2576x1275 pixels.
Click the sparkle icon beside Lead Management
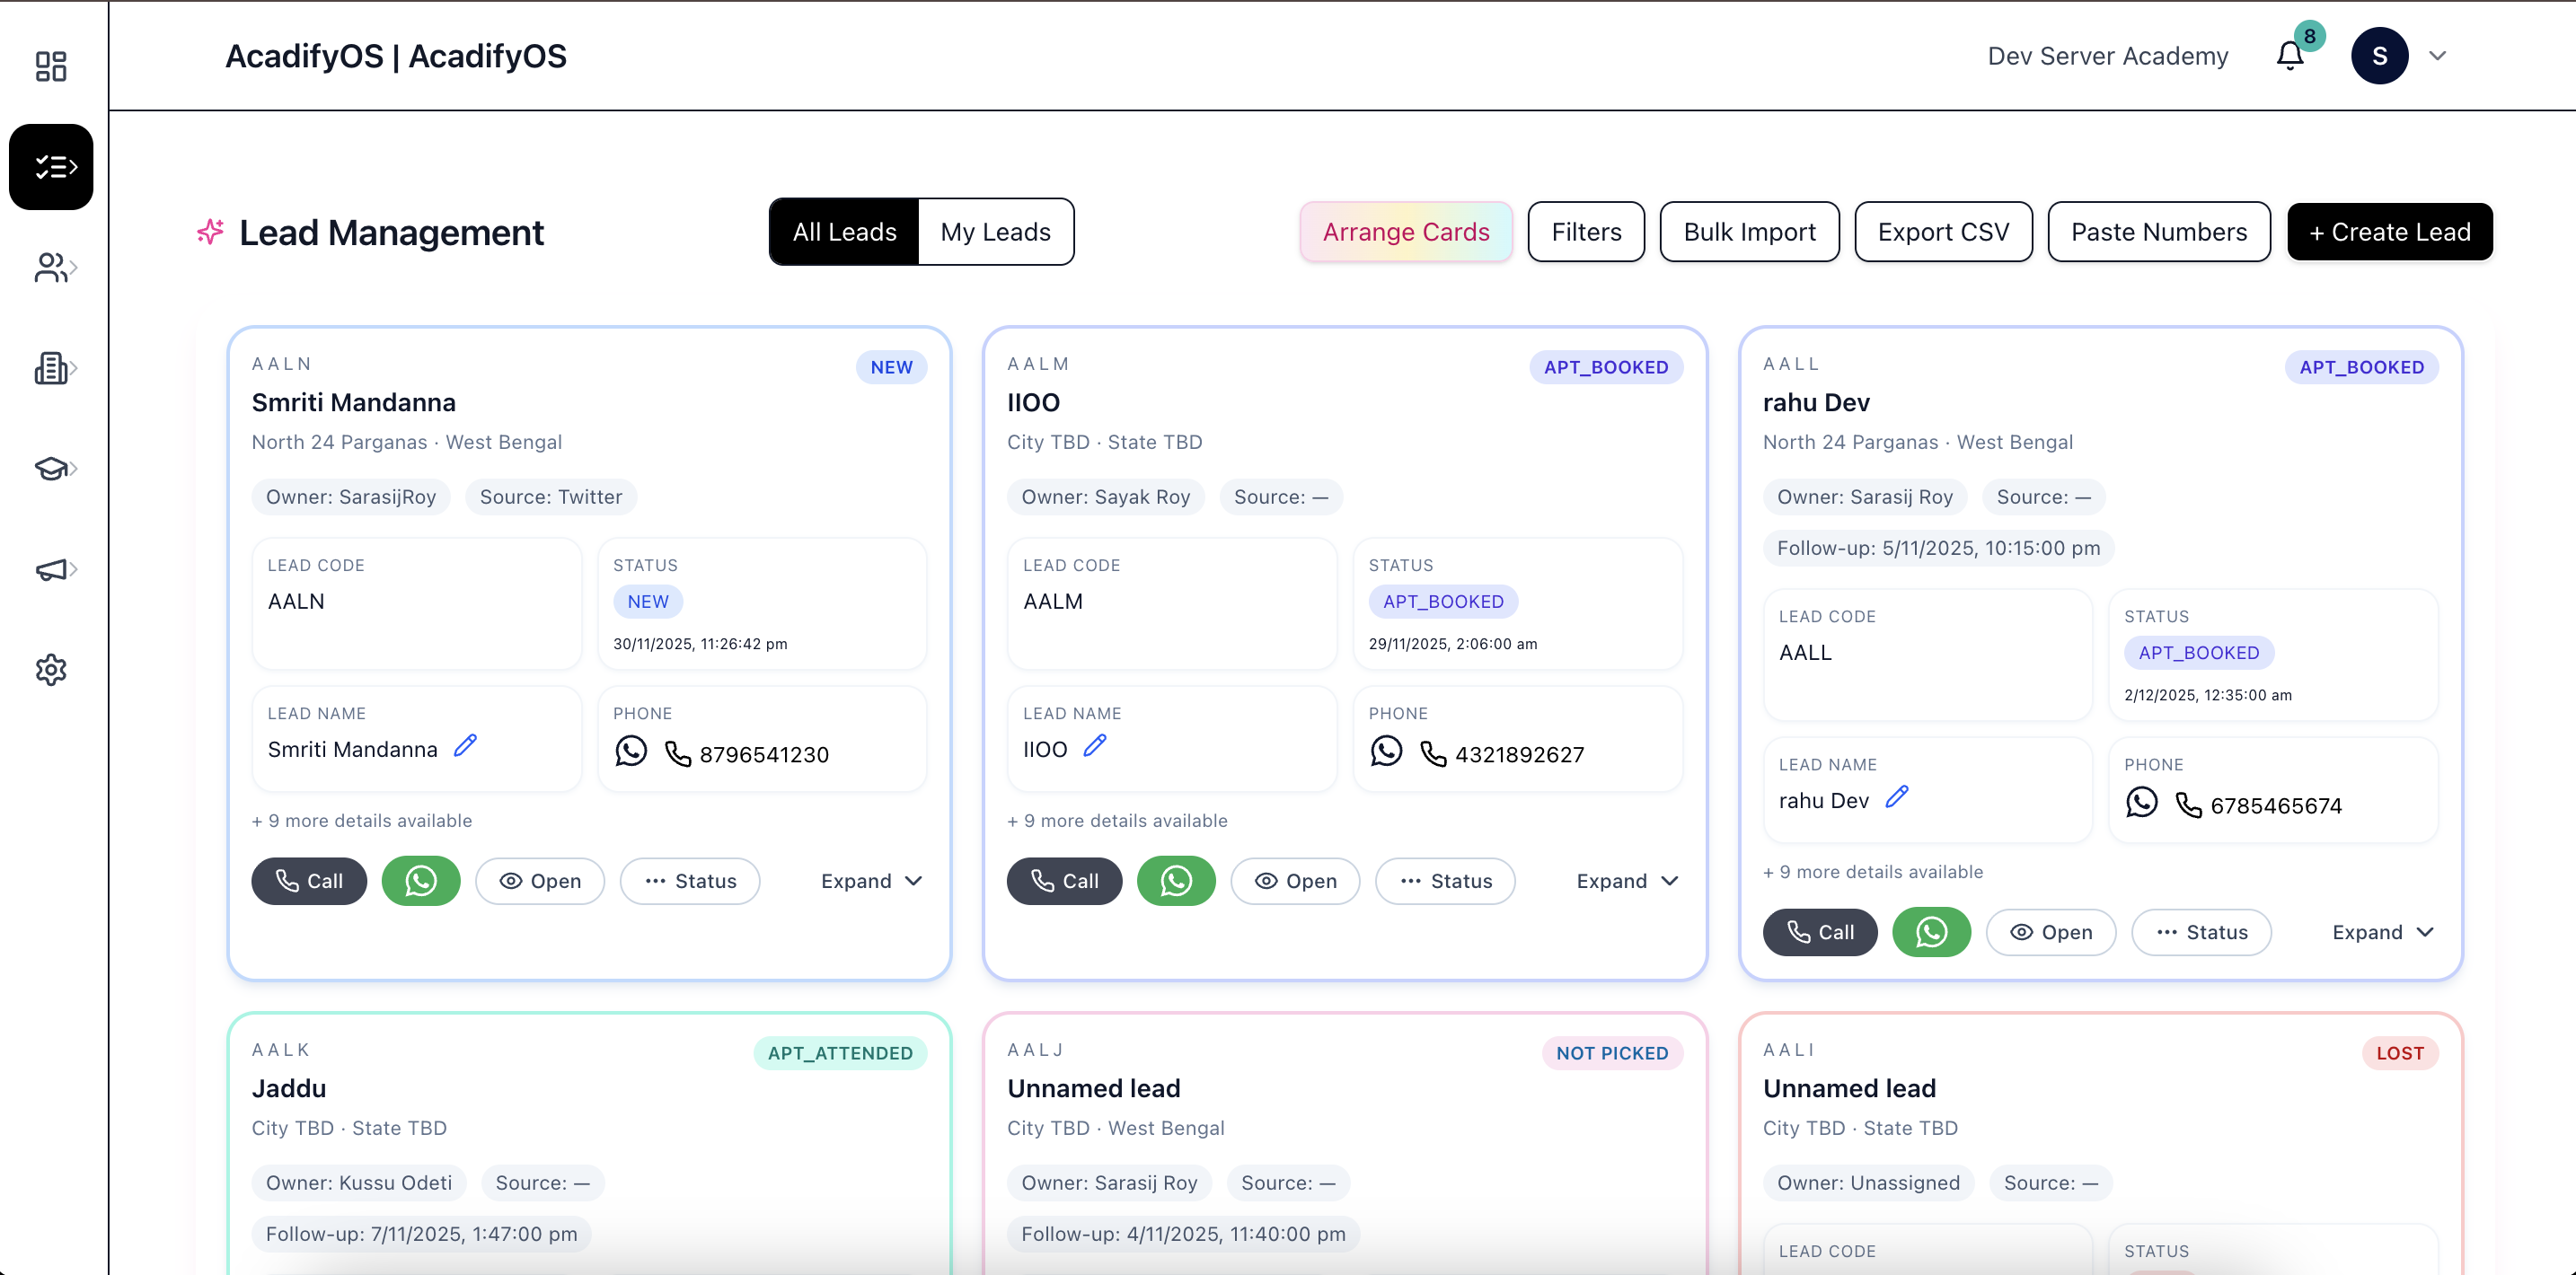coord(210,232)
